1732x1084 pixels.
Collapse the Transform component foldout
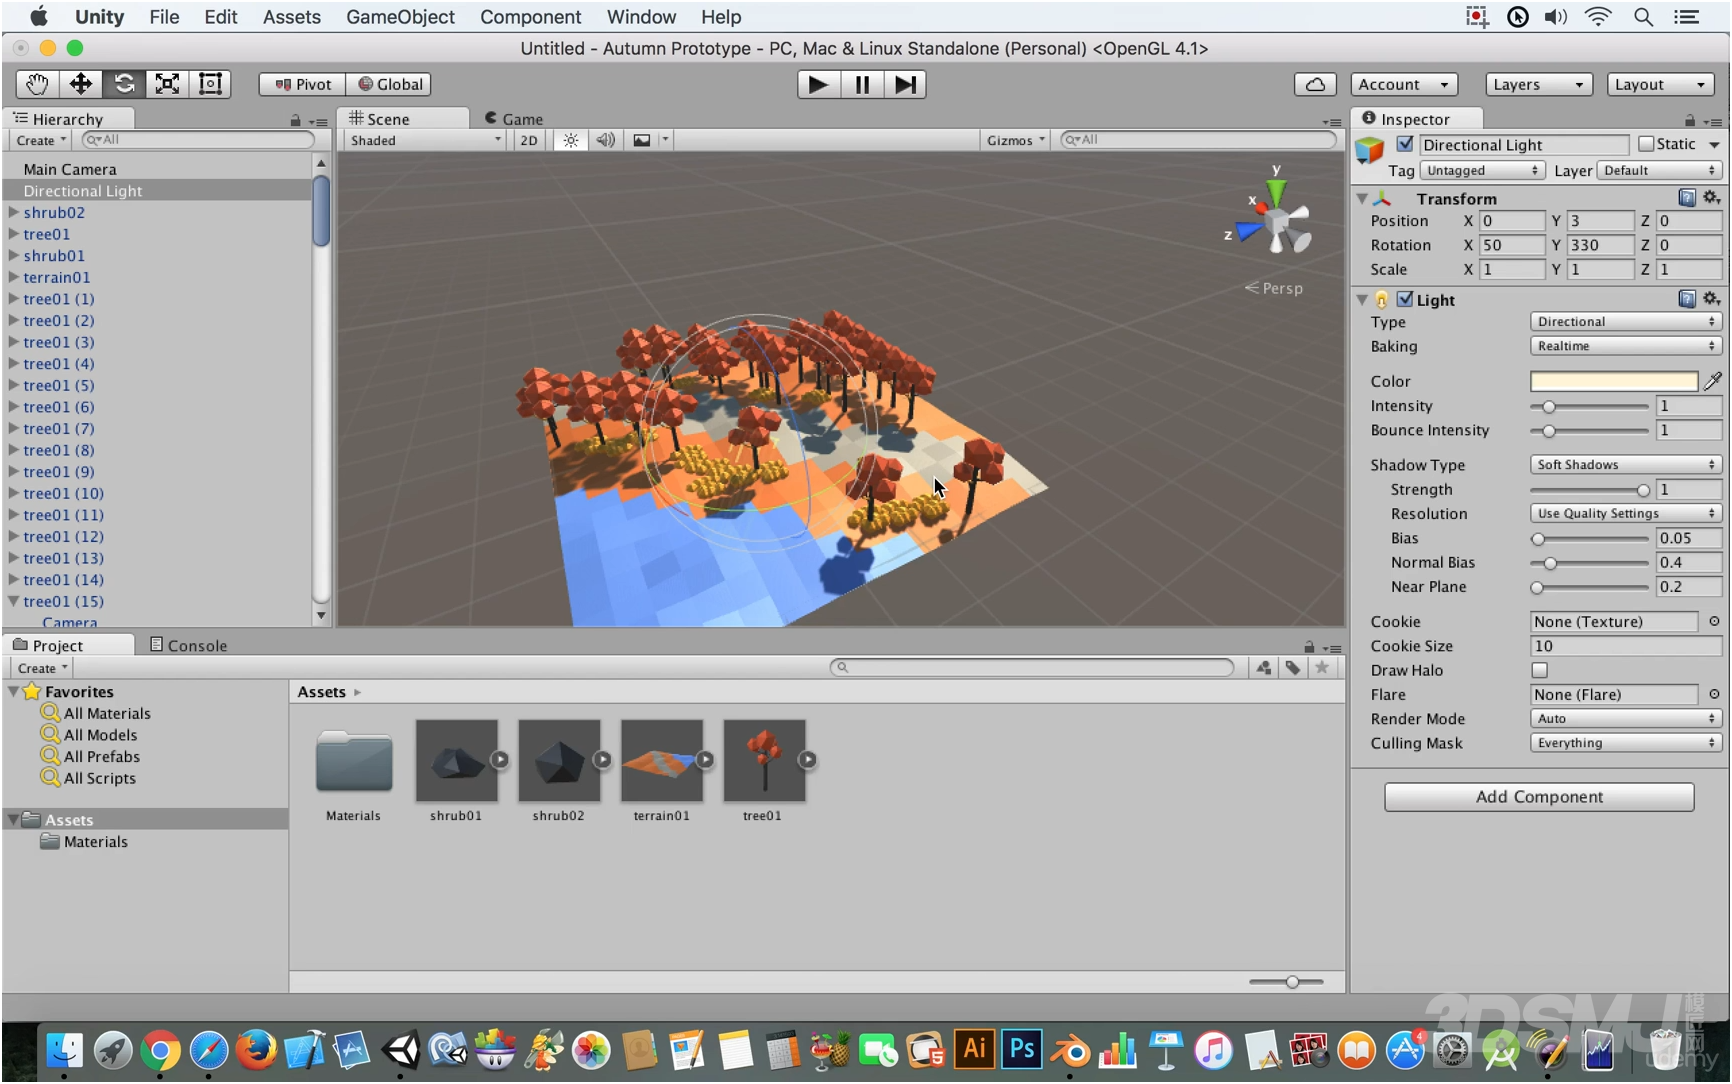tap(1362, 198)
